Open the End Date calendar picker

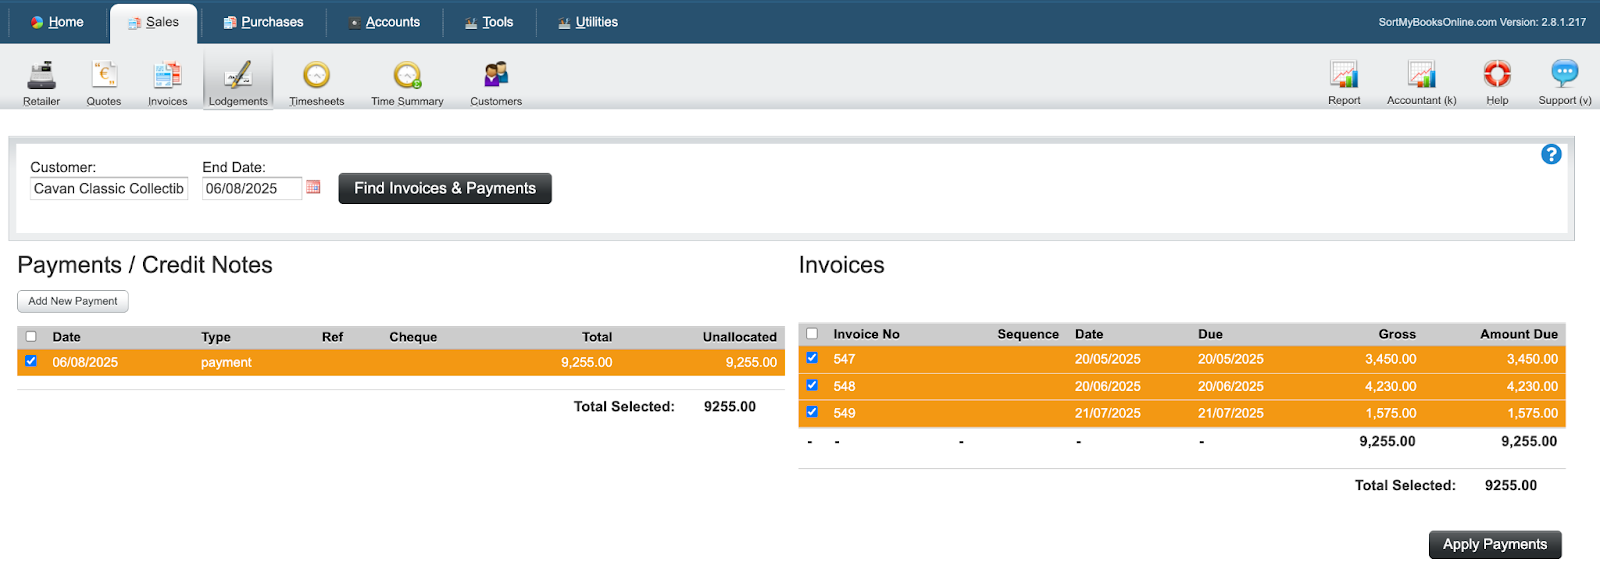click(313, 187)
